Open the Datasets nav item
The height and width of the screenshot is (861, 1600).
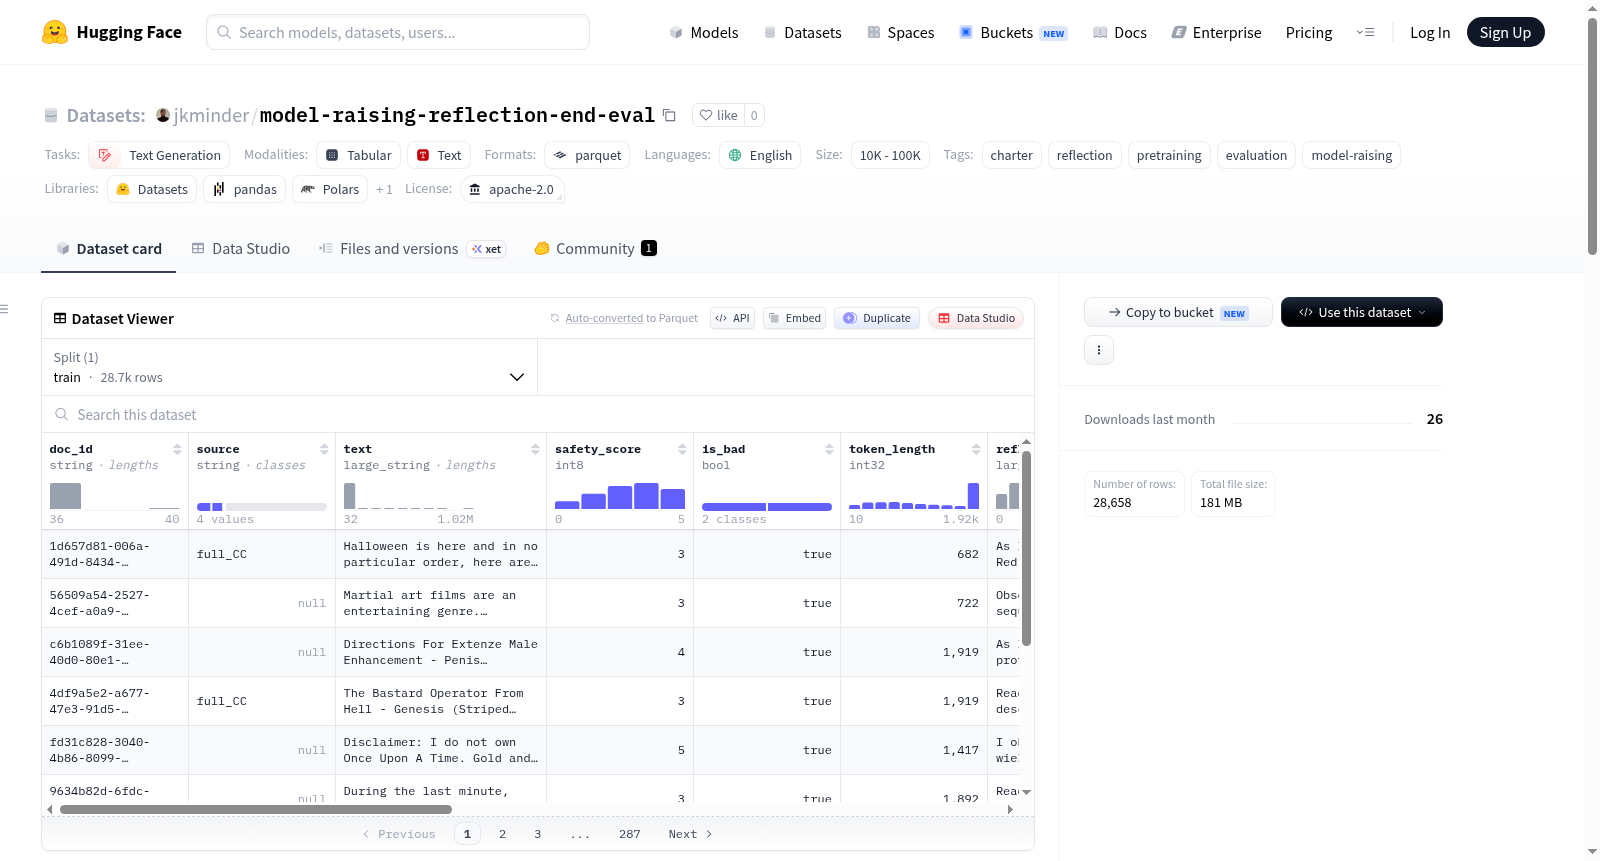[803, 32]
